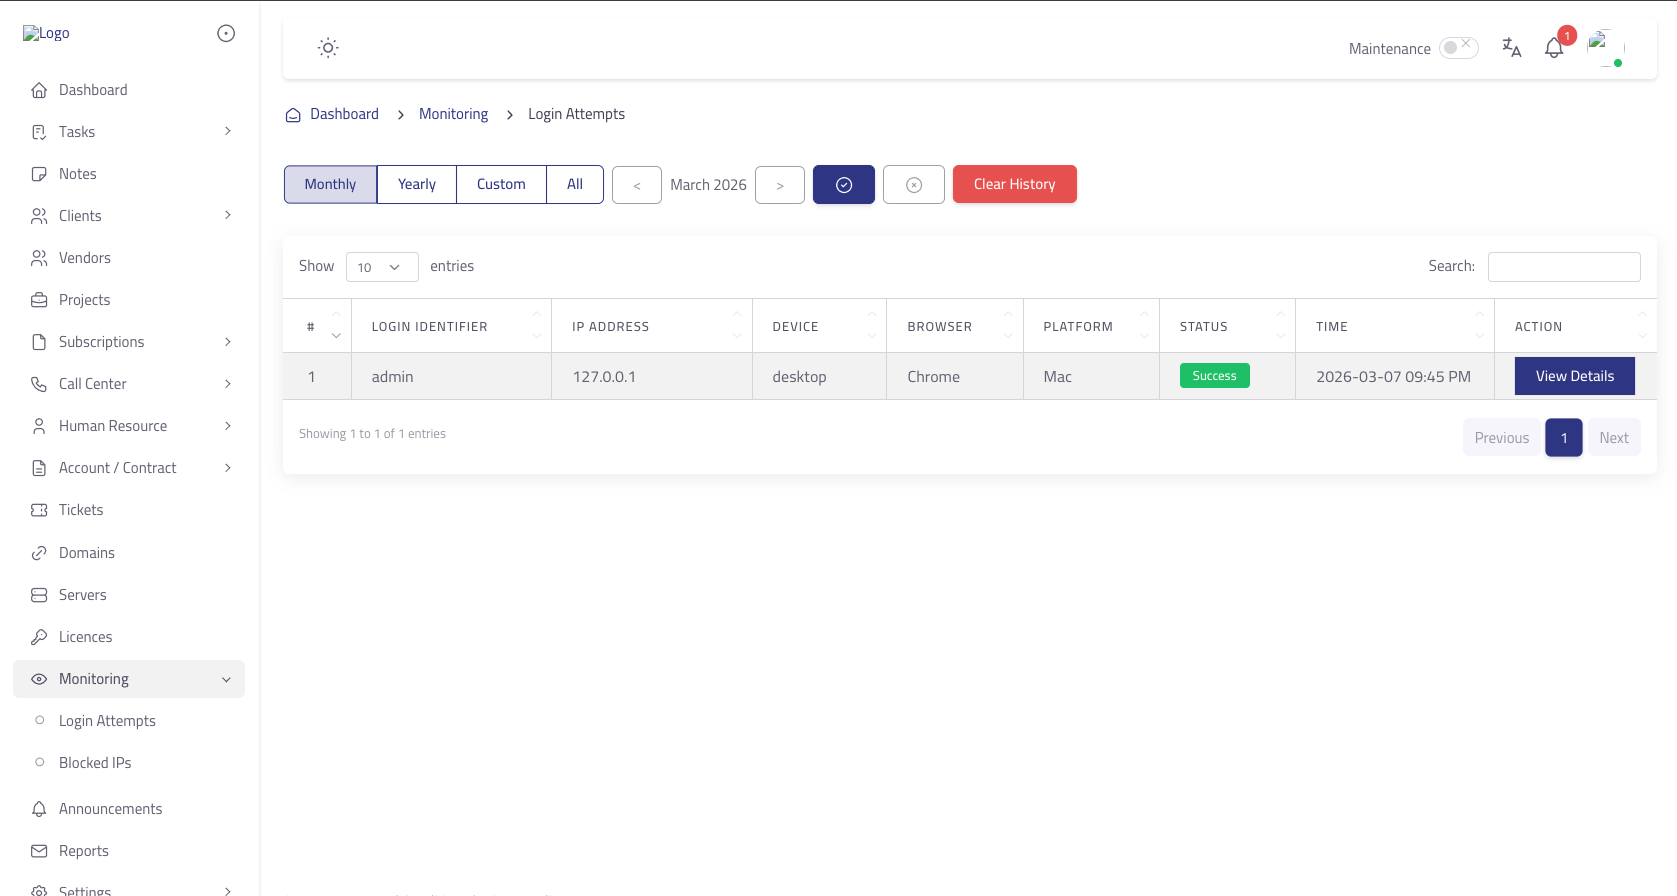Viewport: 1677px width, 896px height.
Task: Click the Dashboard home icon in sidebar
Action: tap(39, 90)
